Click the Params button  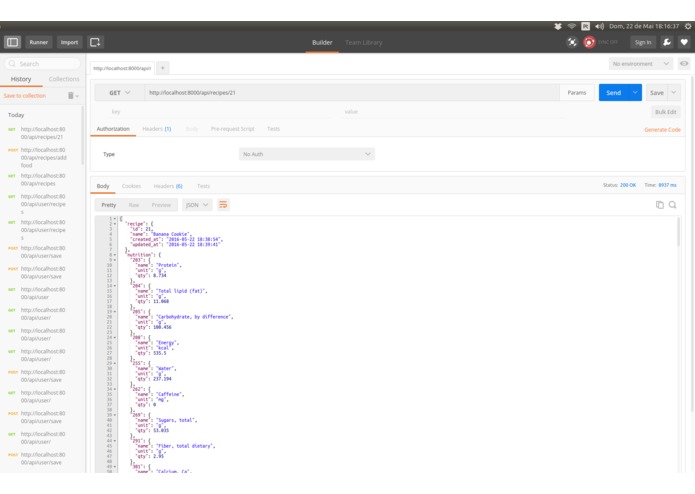(577, 93)
